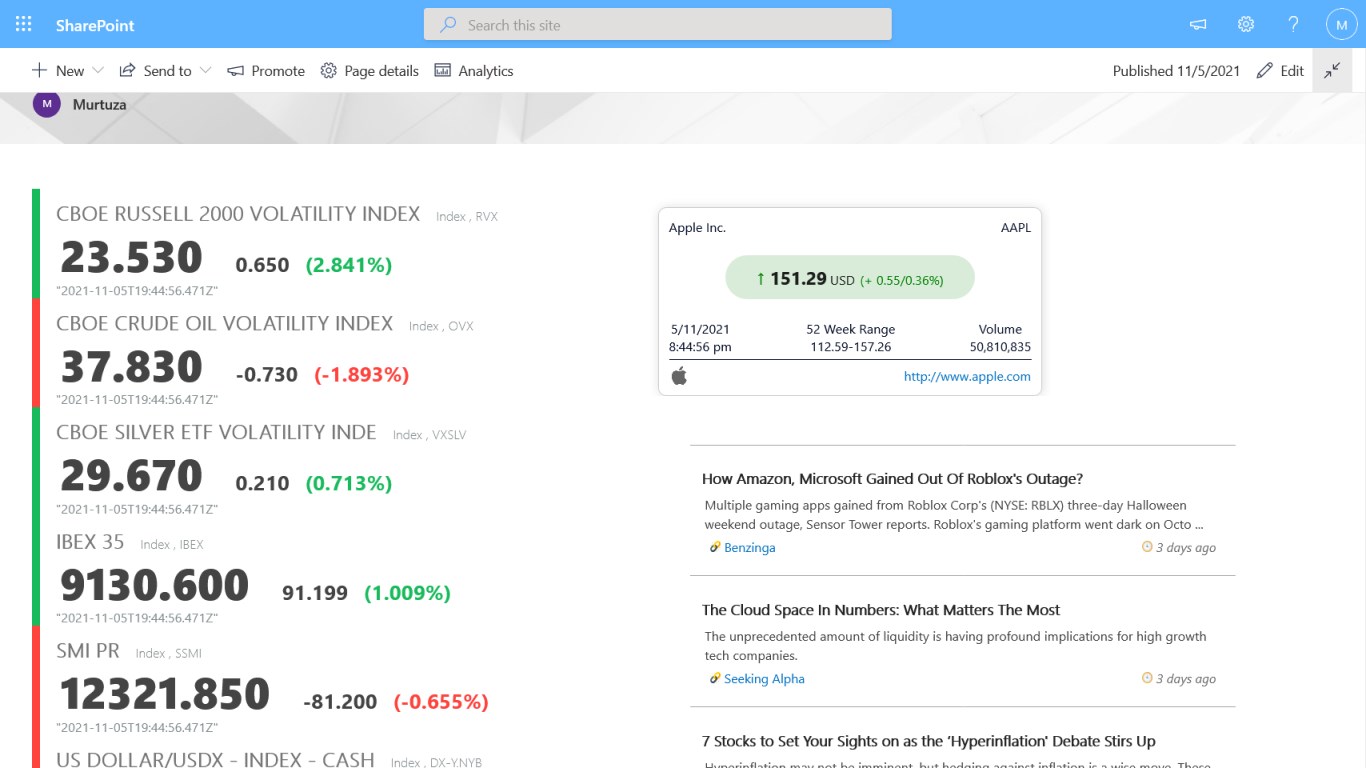Click the Volume value 50,810,835

click(1000, 347)
